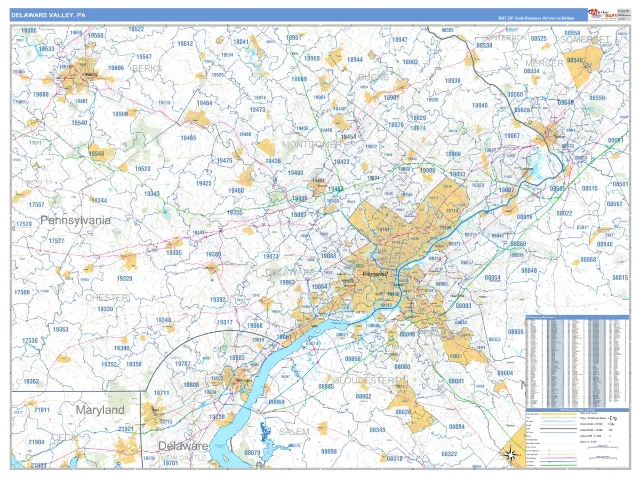Click ZIP code 08070
Image resolution: width=640 pixels, height=480 pixels.
tap(252, 453)
